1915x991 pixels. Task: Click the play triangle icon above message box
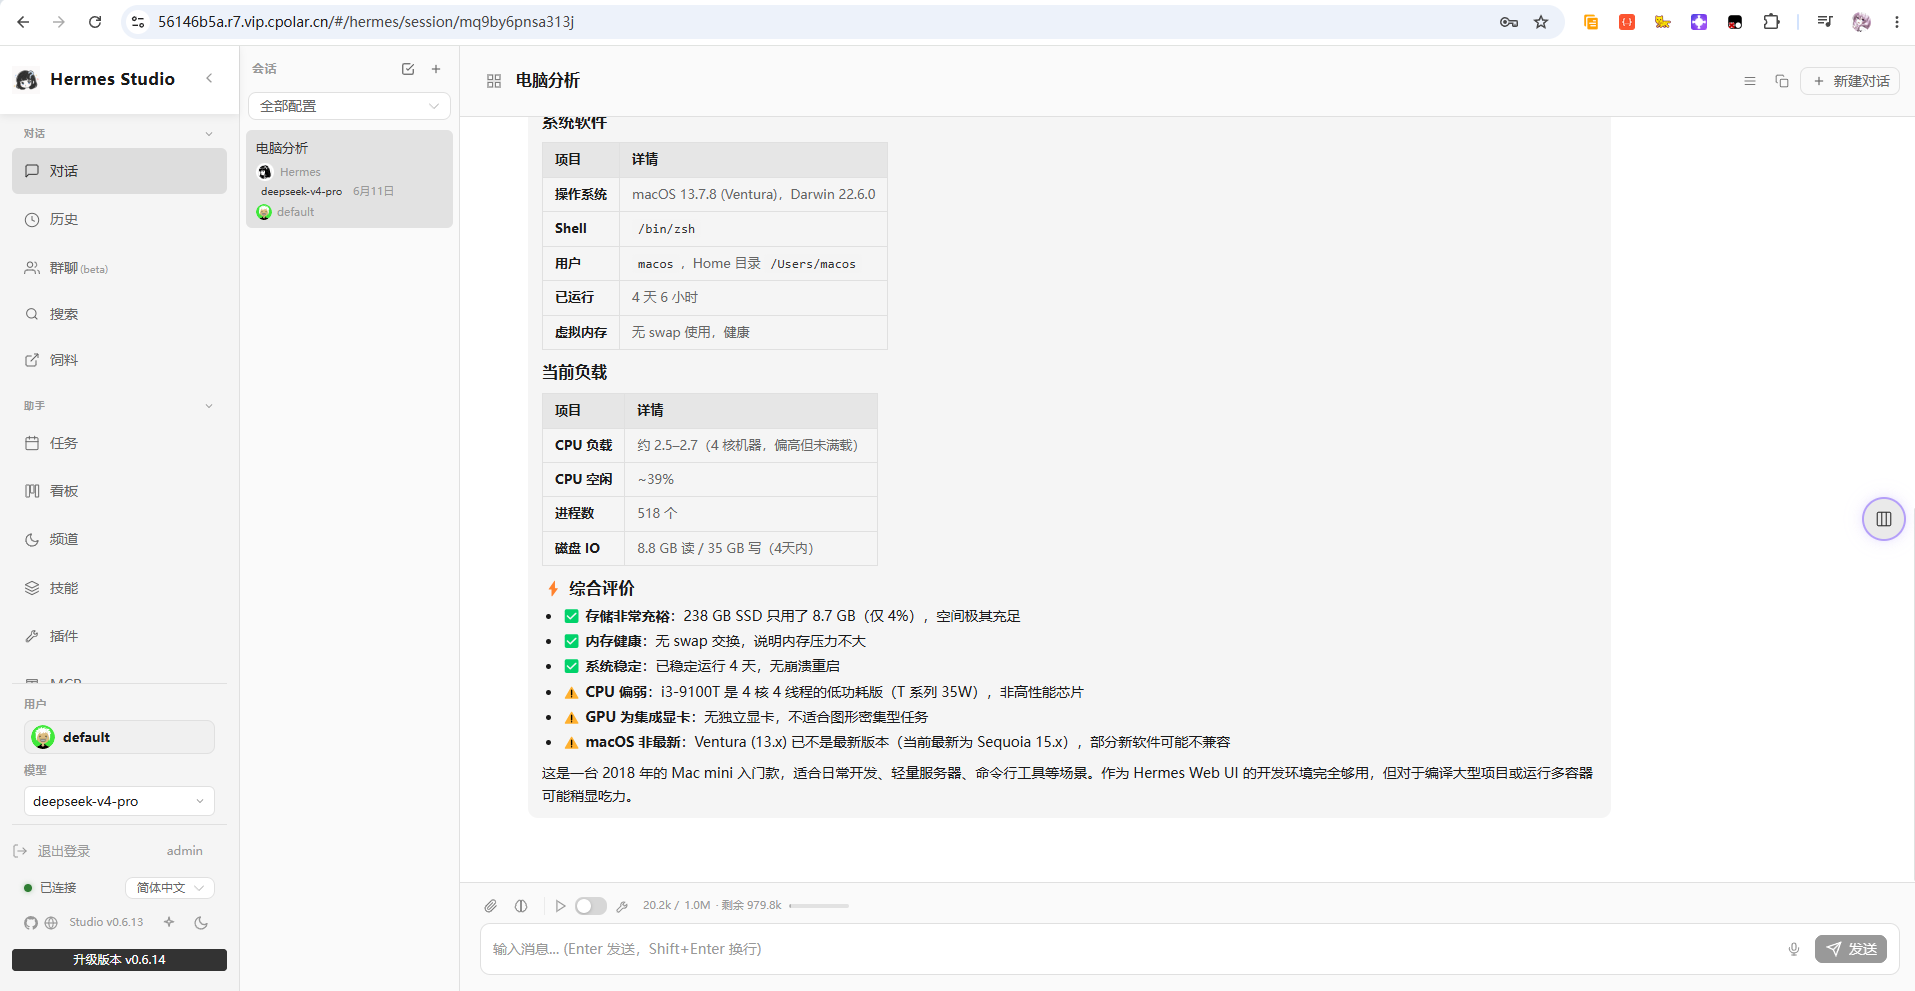click(x=560, y=906)
